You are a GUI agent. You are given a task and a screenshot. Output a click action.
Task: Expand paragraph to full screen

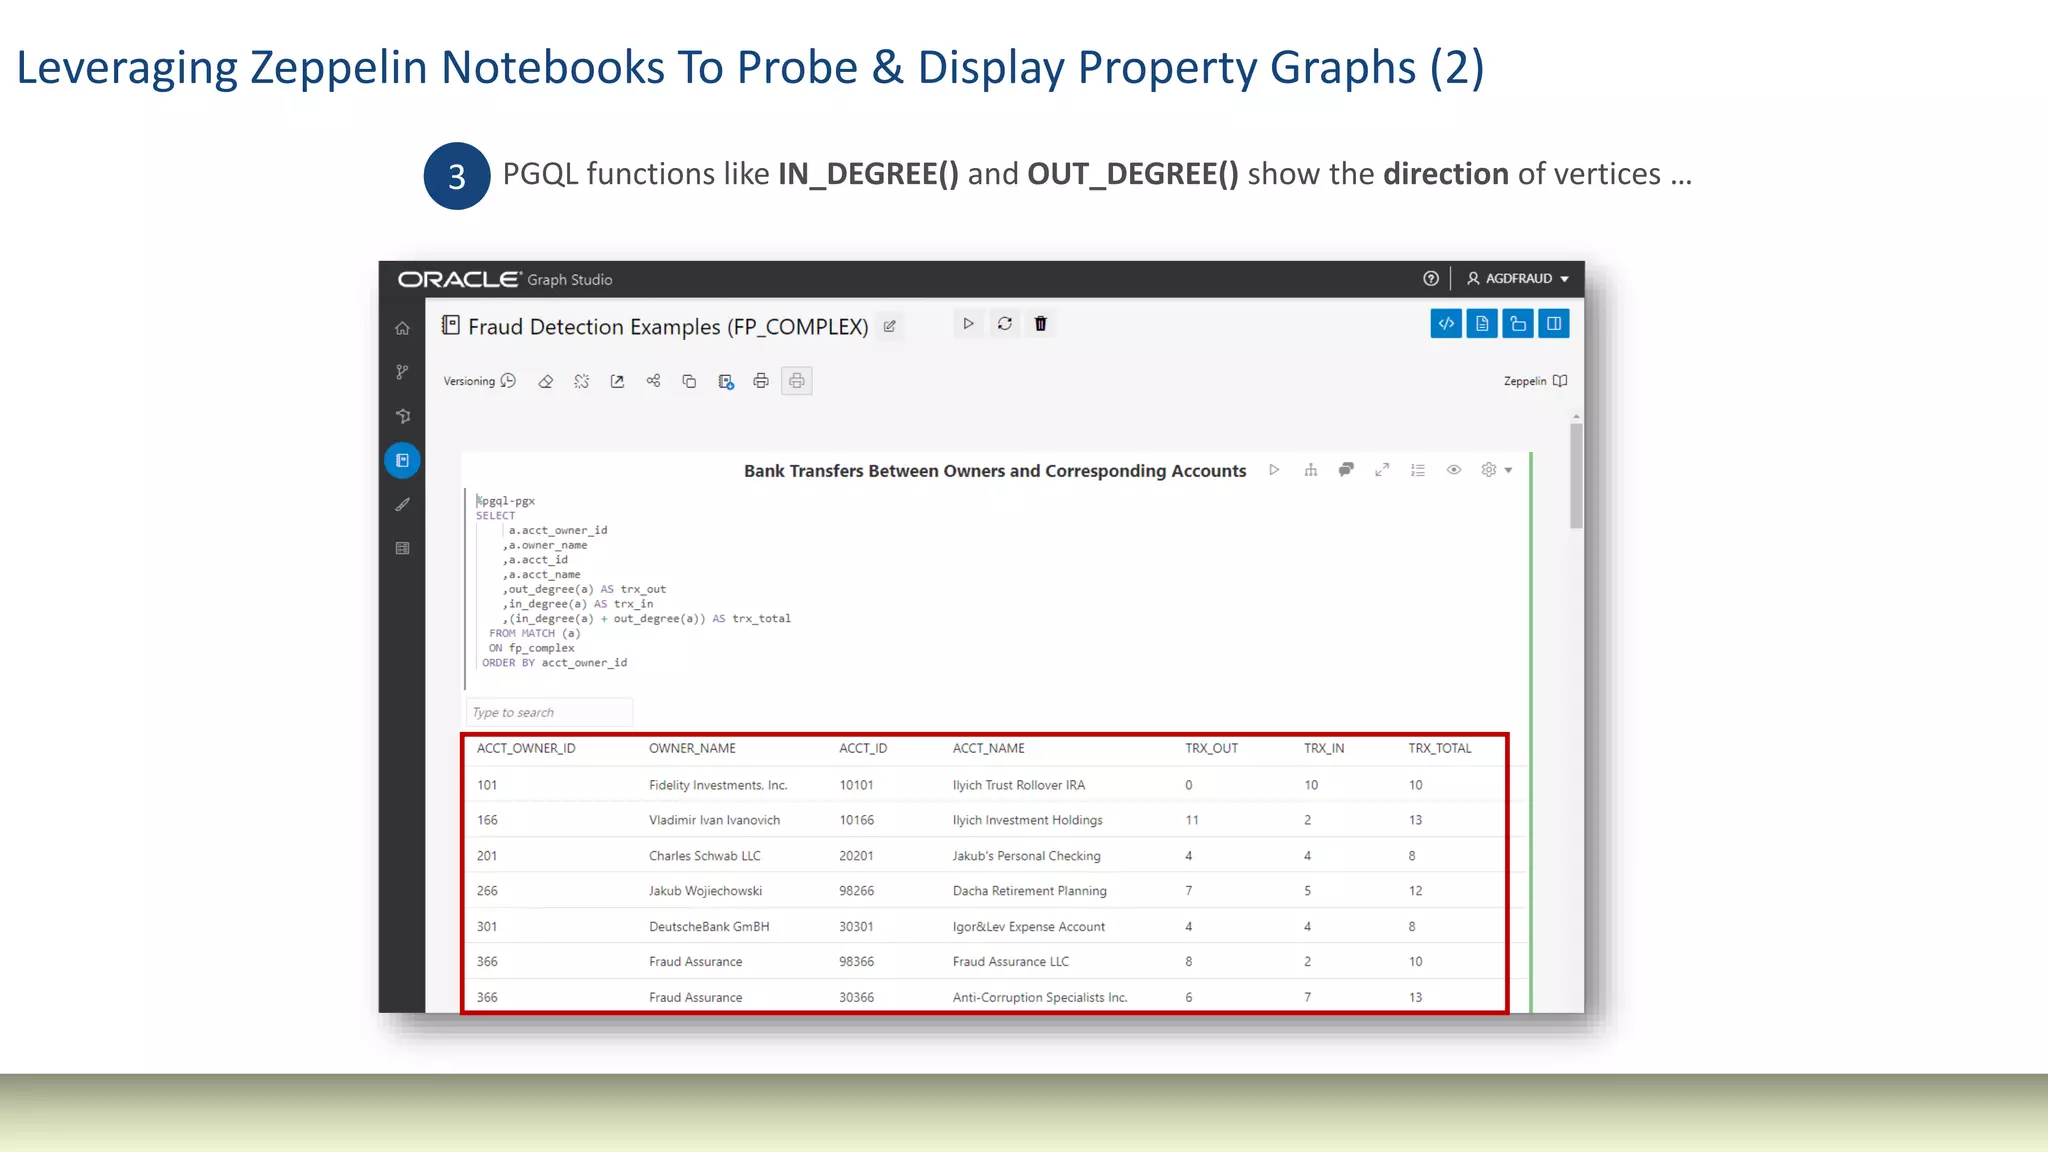pyautogui.click(x=1382, y=470)
